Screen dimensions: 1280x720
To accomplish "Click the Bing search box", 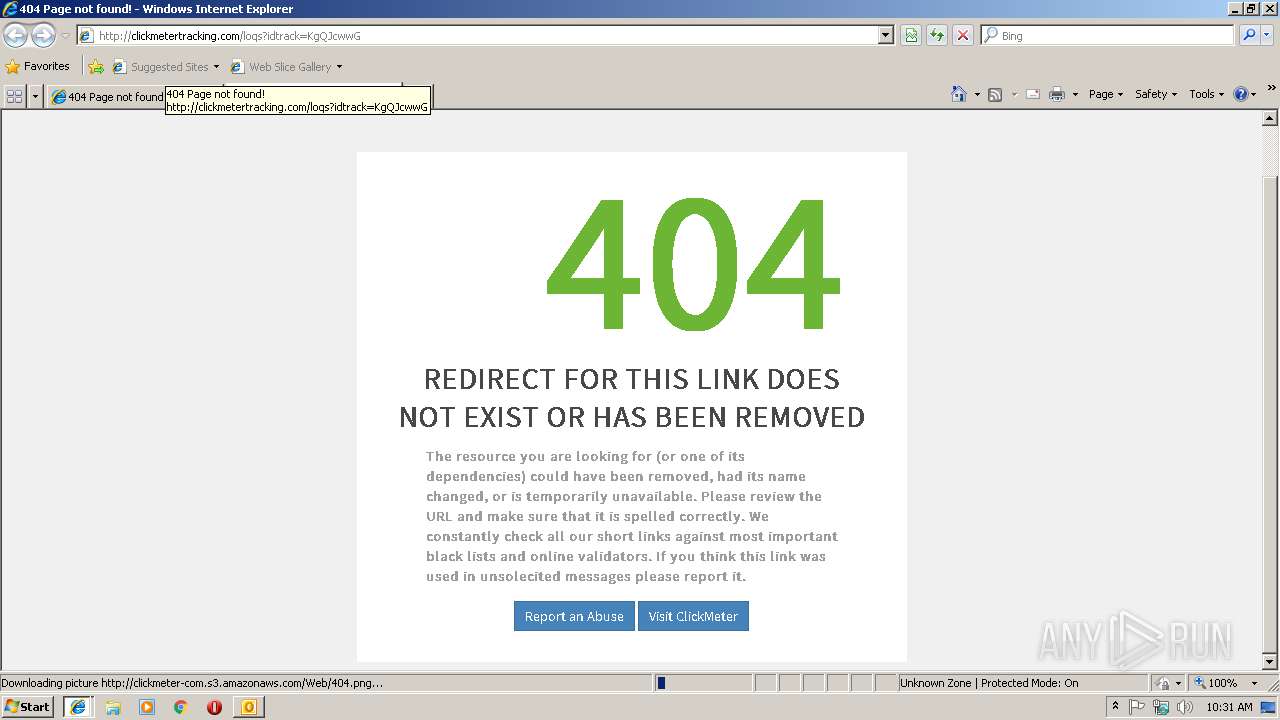I will click(1108, 35).
